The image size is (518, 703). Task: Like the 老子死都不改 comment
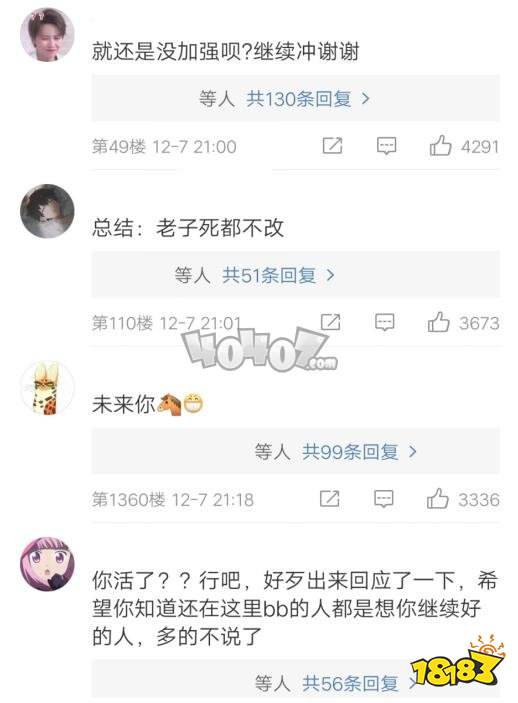click(x=438, y=322)
